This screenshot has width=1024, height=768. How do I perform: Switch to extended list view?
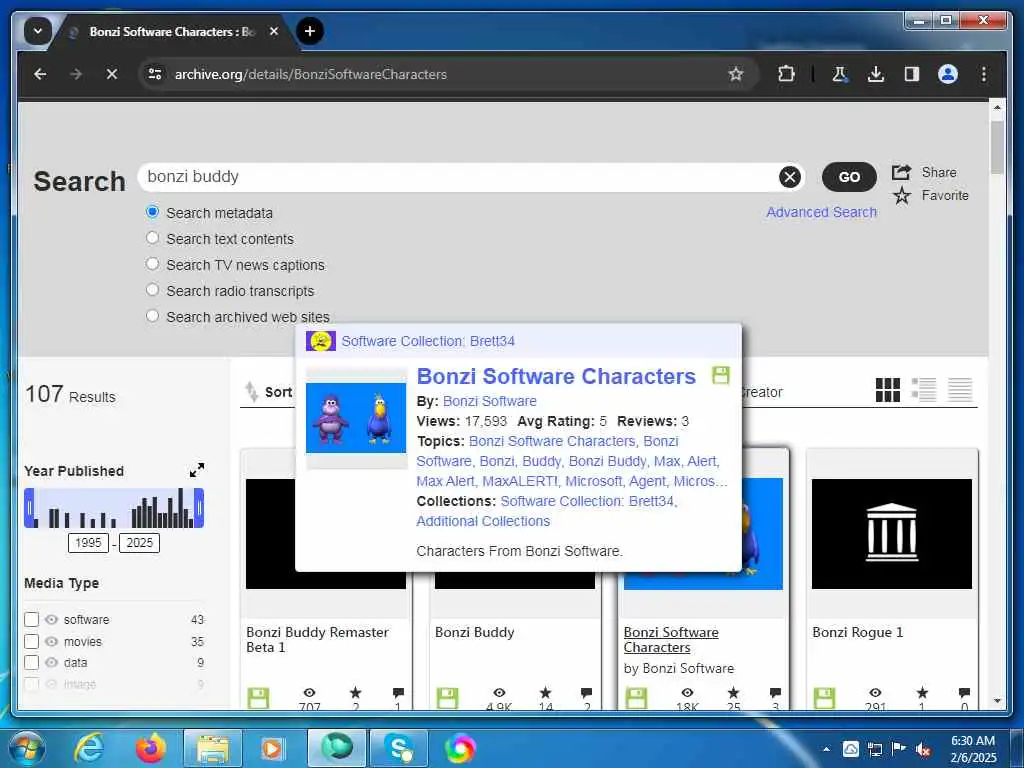[x=923, y=390]
